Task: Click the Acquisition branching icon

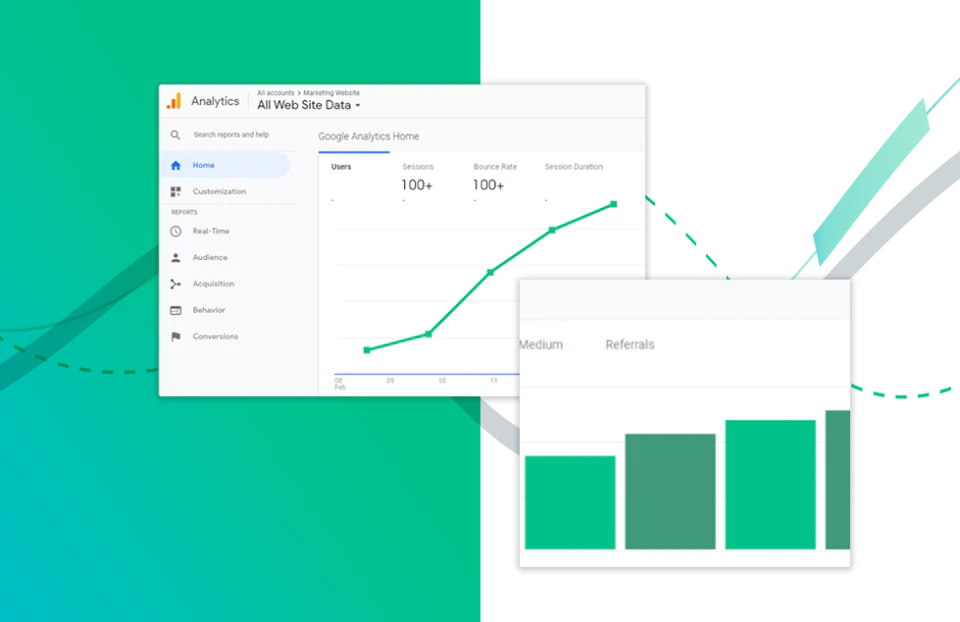Action: point(176,284)
